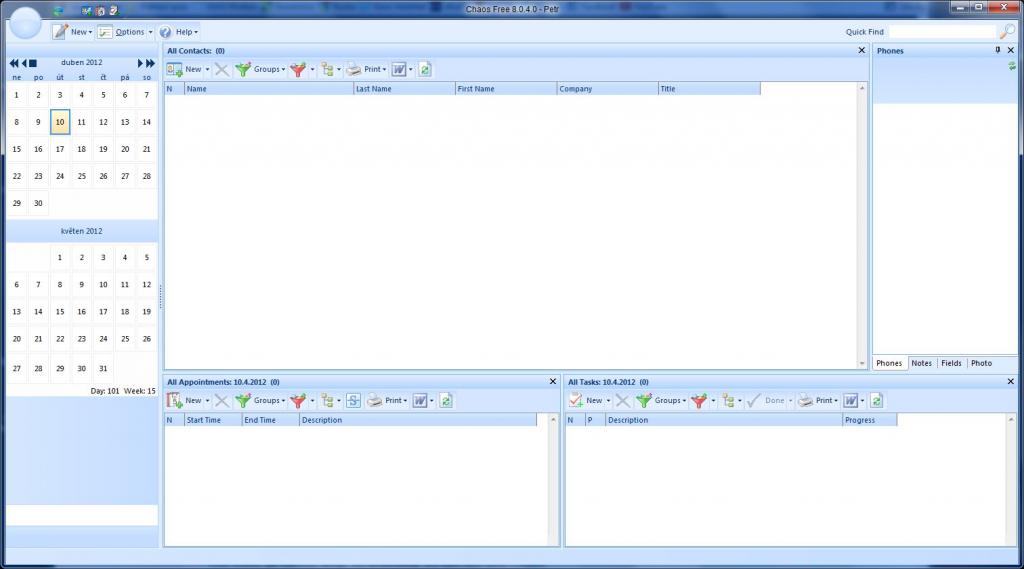Click the square Today button in calendar
Viewport: 1024px width, 569px height.
33,63
